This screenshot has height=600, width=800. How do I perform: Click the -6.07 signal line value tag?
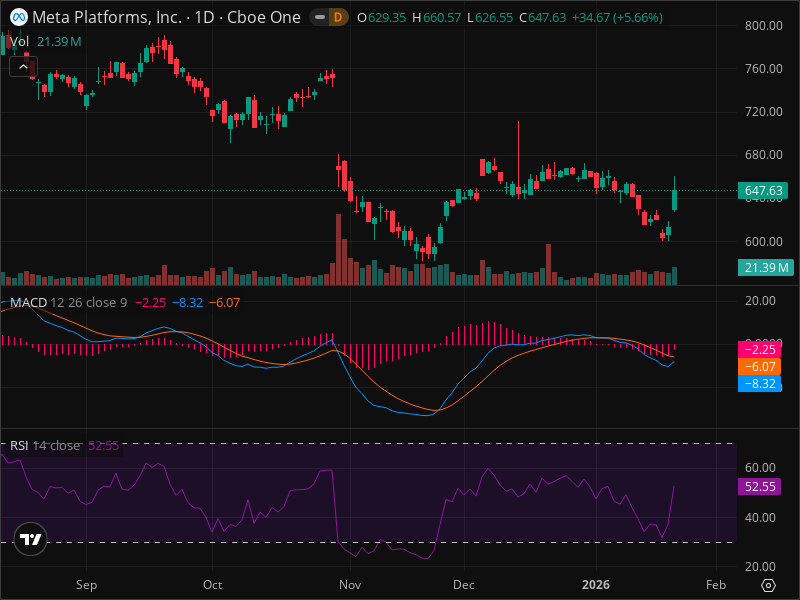tap(759, 366)
